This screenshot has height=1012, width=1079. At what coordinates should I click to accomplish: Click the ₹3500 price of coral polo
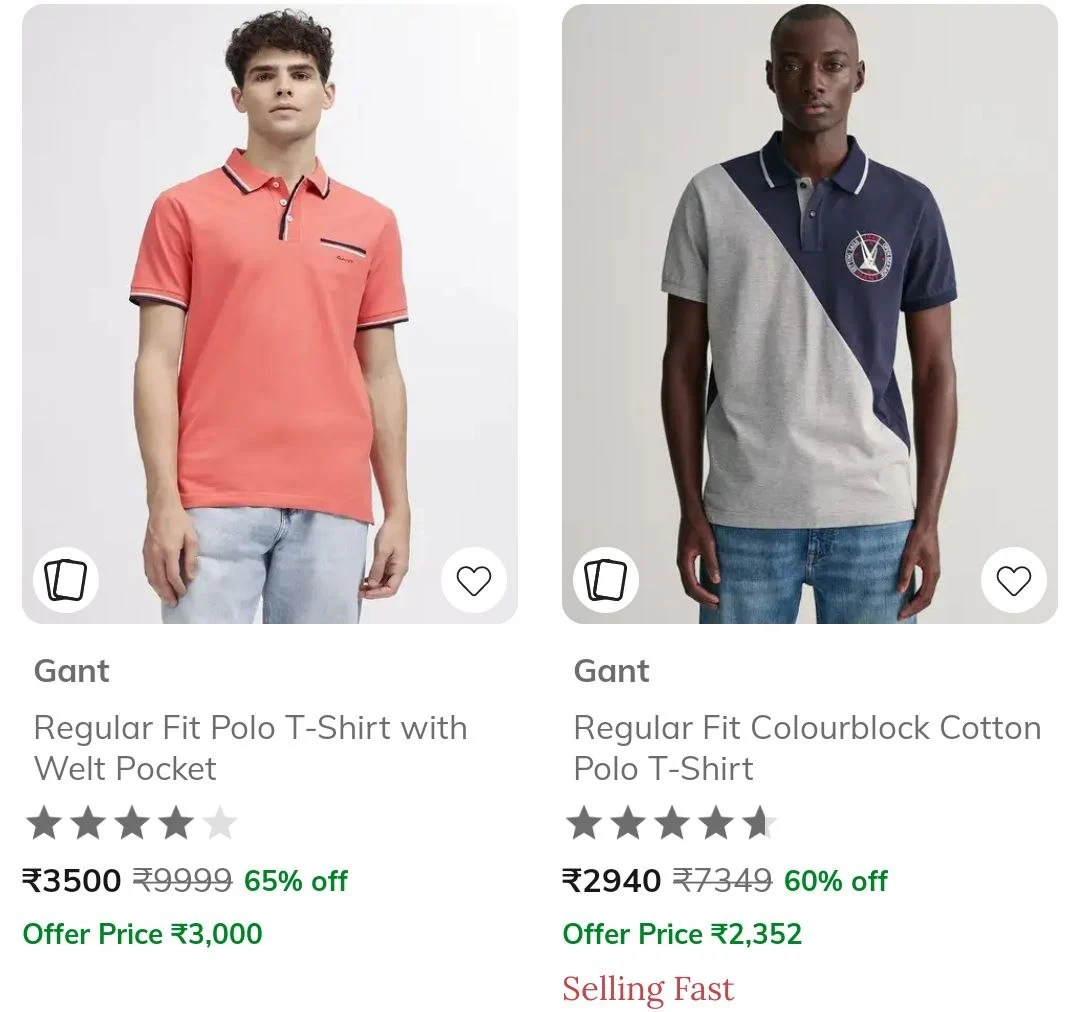pos(72,881)
